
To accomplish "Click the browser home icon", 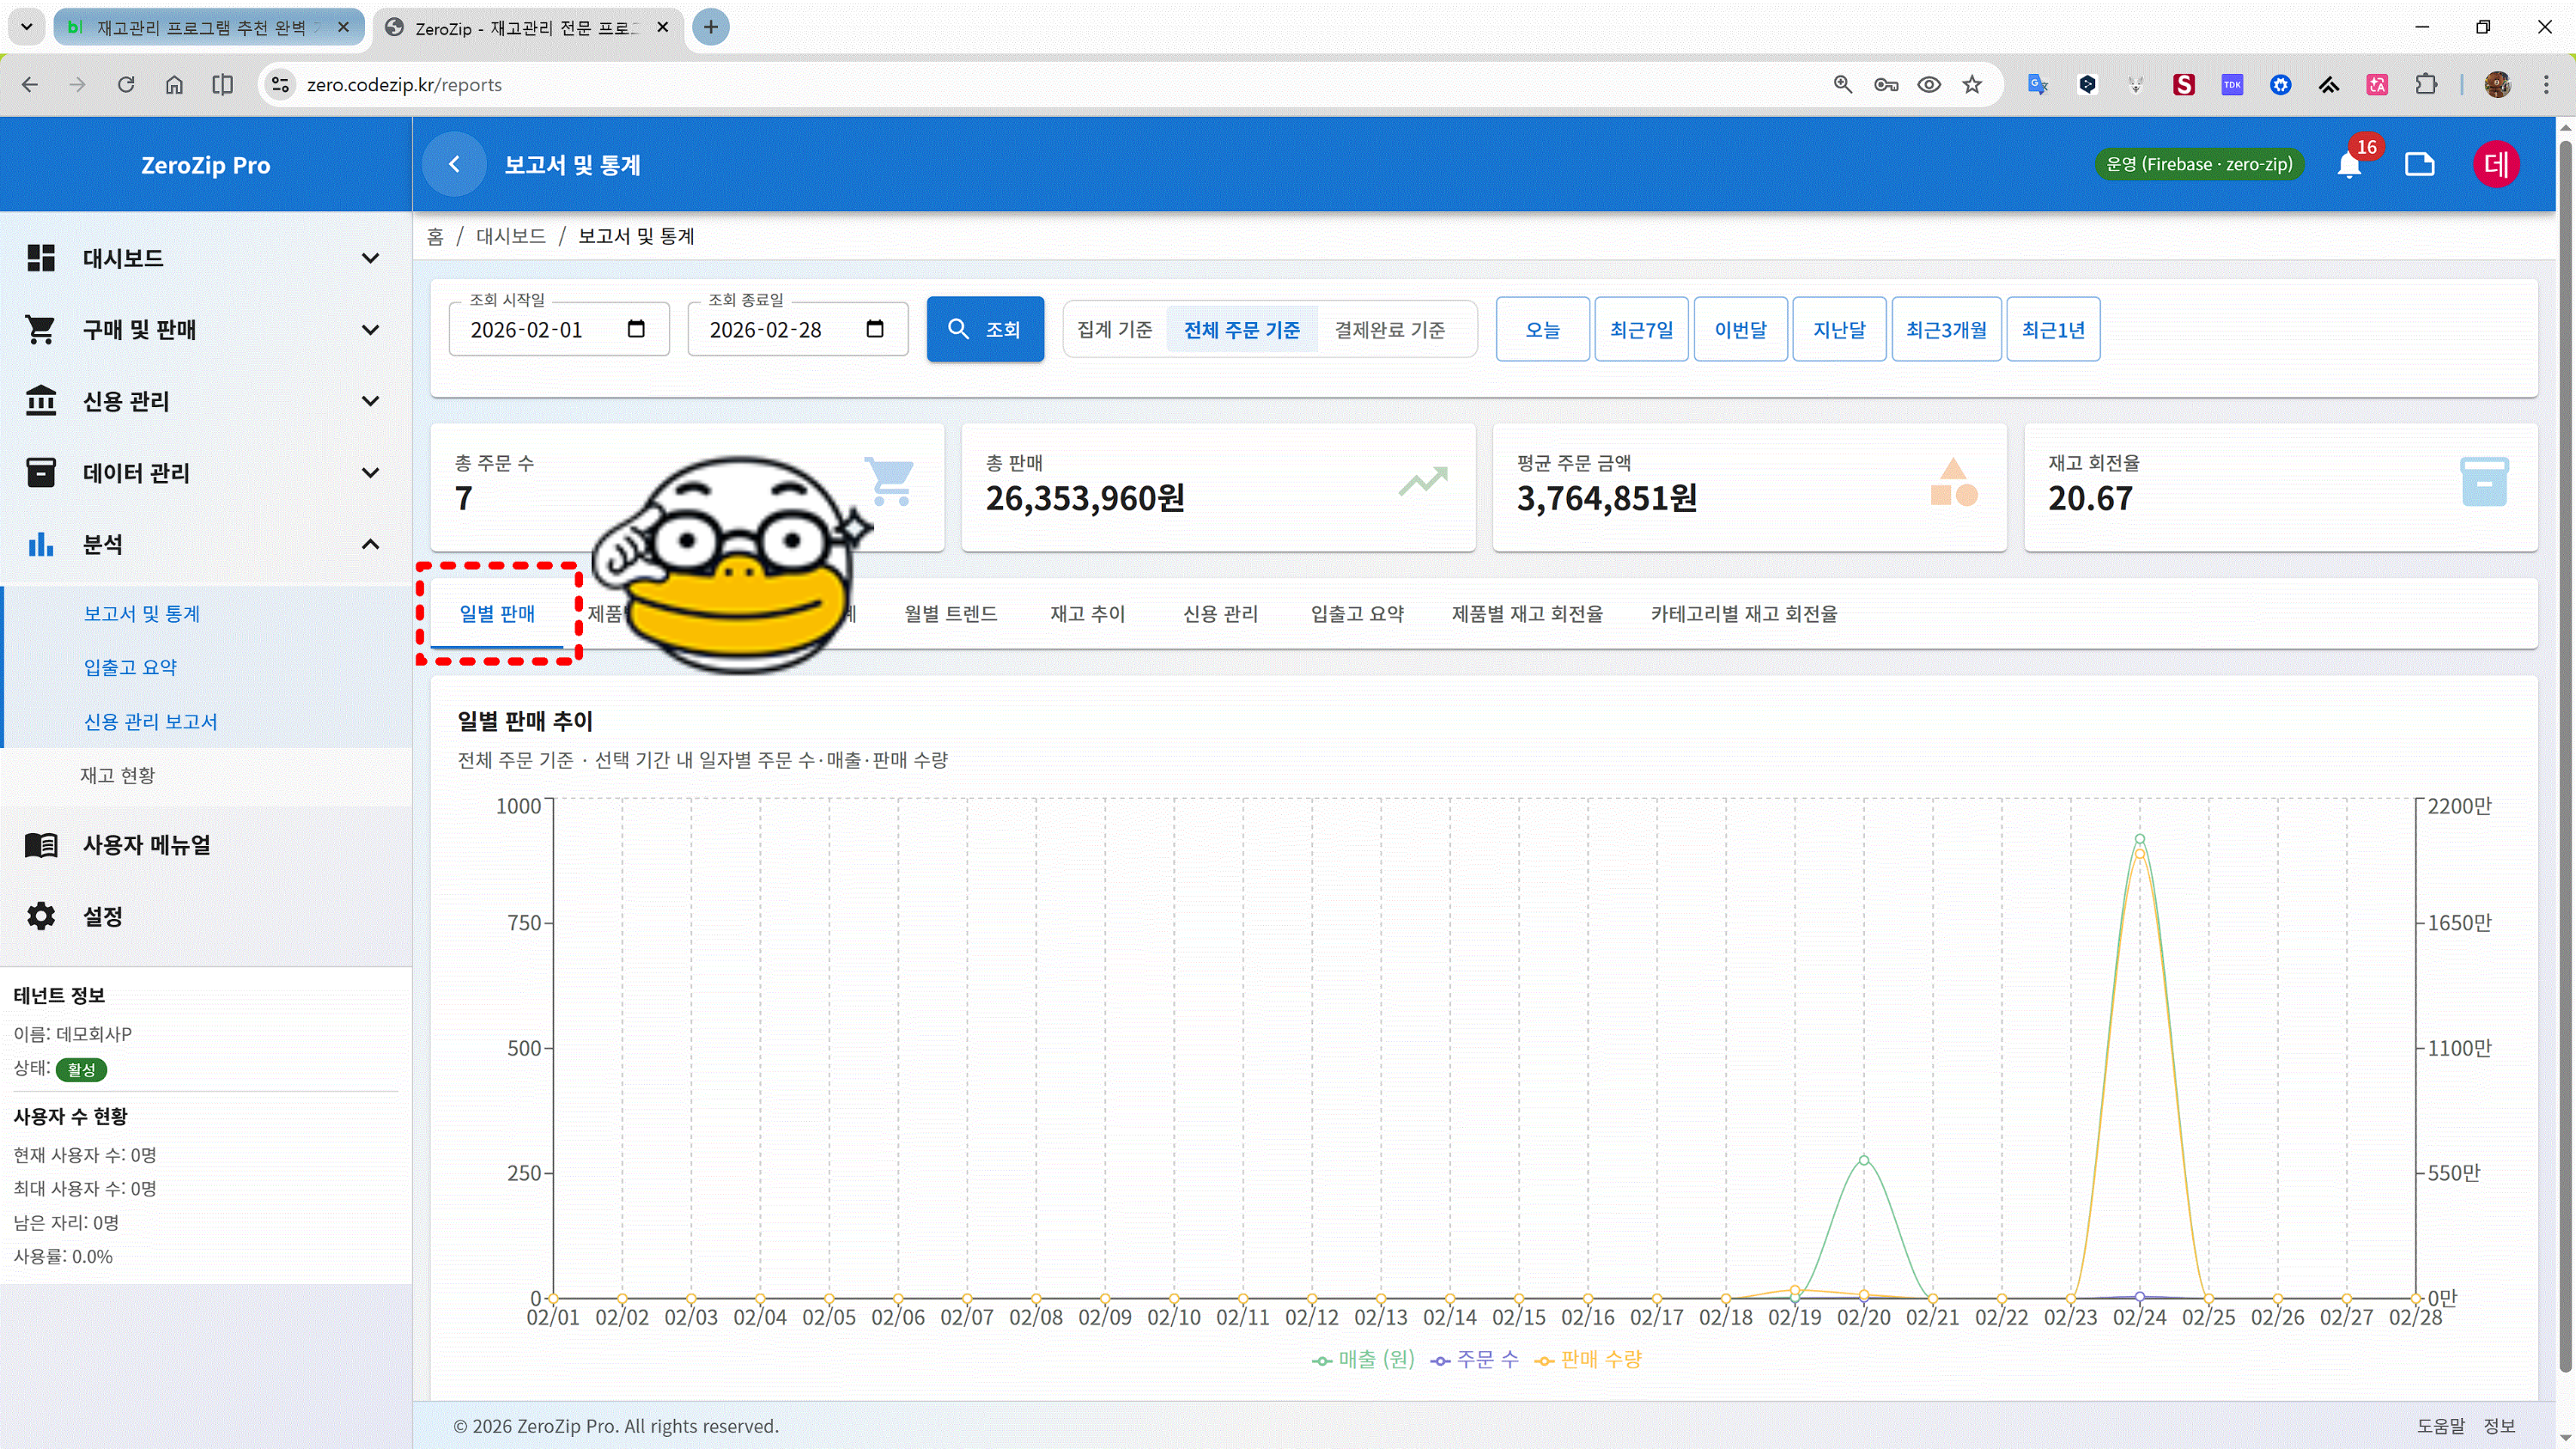I will [174, 85].
